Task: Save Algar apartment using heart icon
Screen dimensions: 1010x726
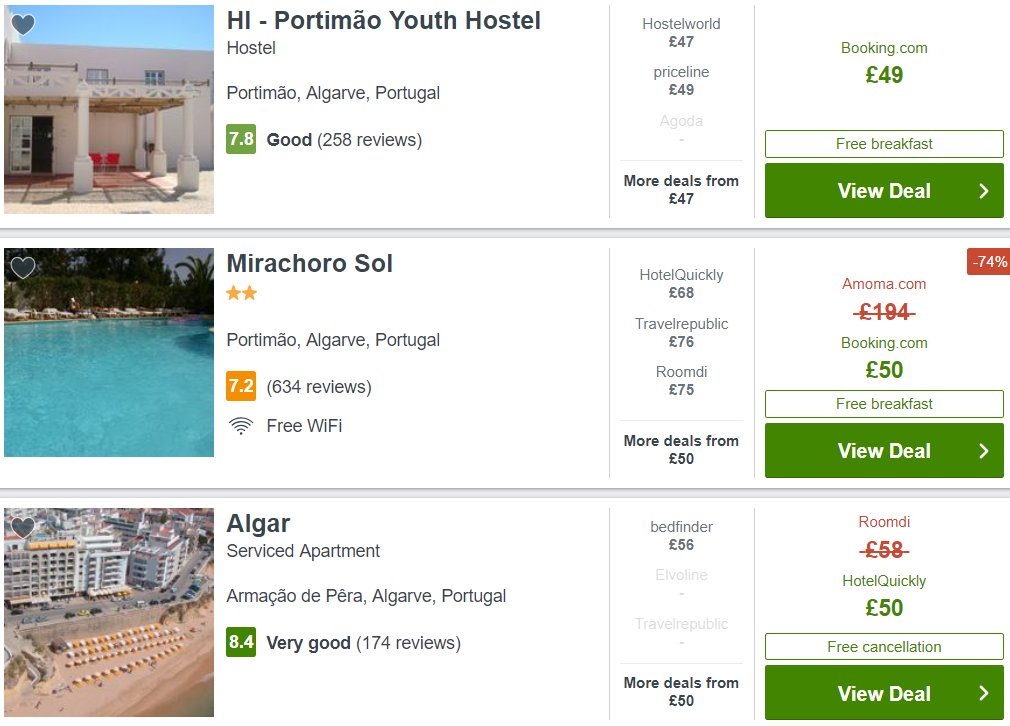Action: click(23, 527)
